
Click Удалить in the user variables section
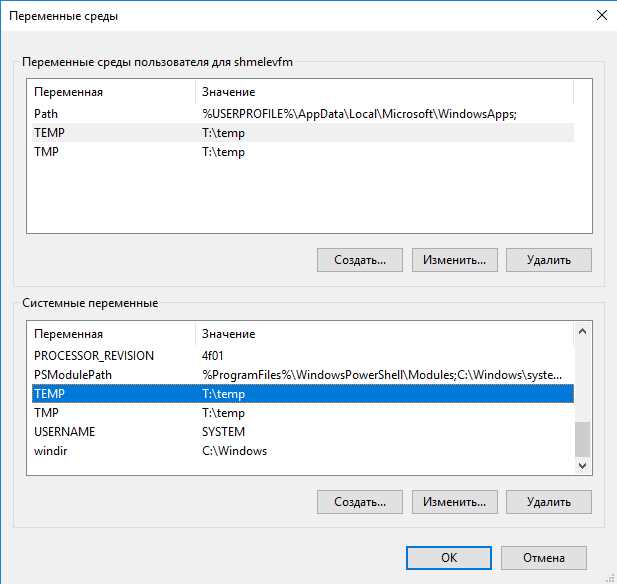pos(549,260)
